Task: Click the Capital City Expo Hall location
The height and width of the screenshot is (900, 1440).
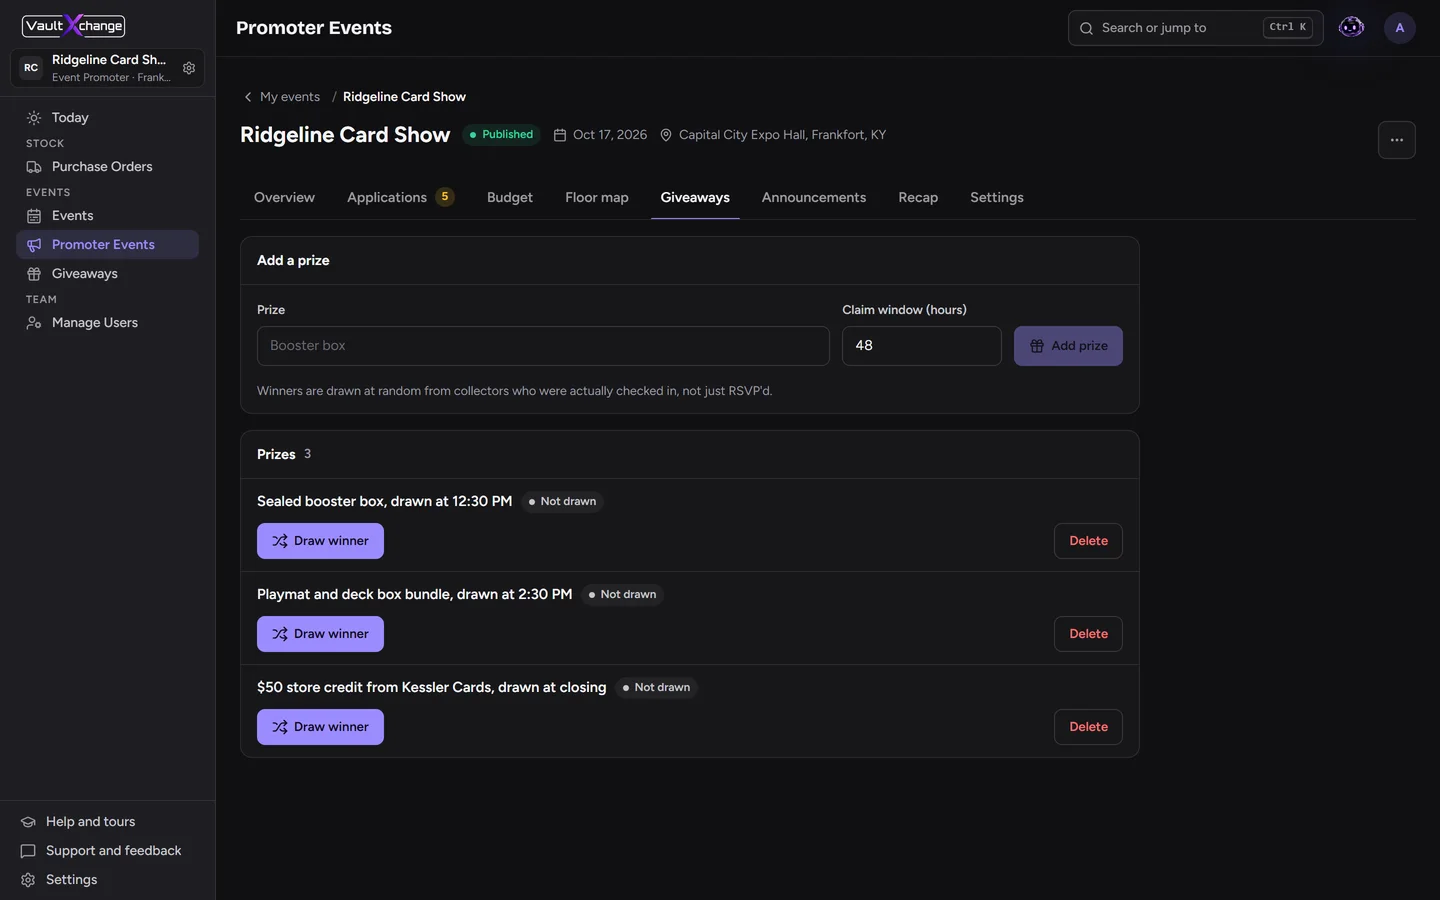Action: click(773, 135)
